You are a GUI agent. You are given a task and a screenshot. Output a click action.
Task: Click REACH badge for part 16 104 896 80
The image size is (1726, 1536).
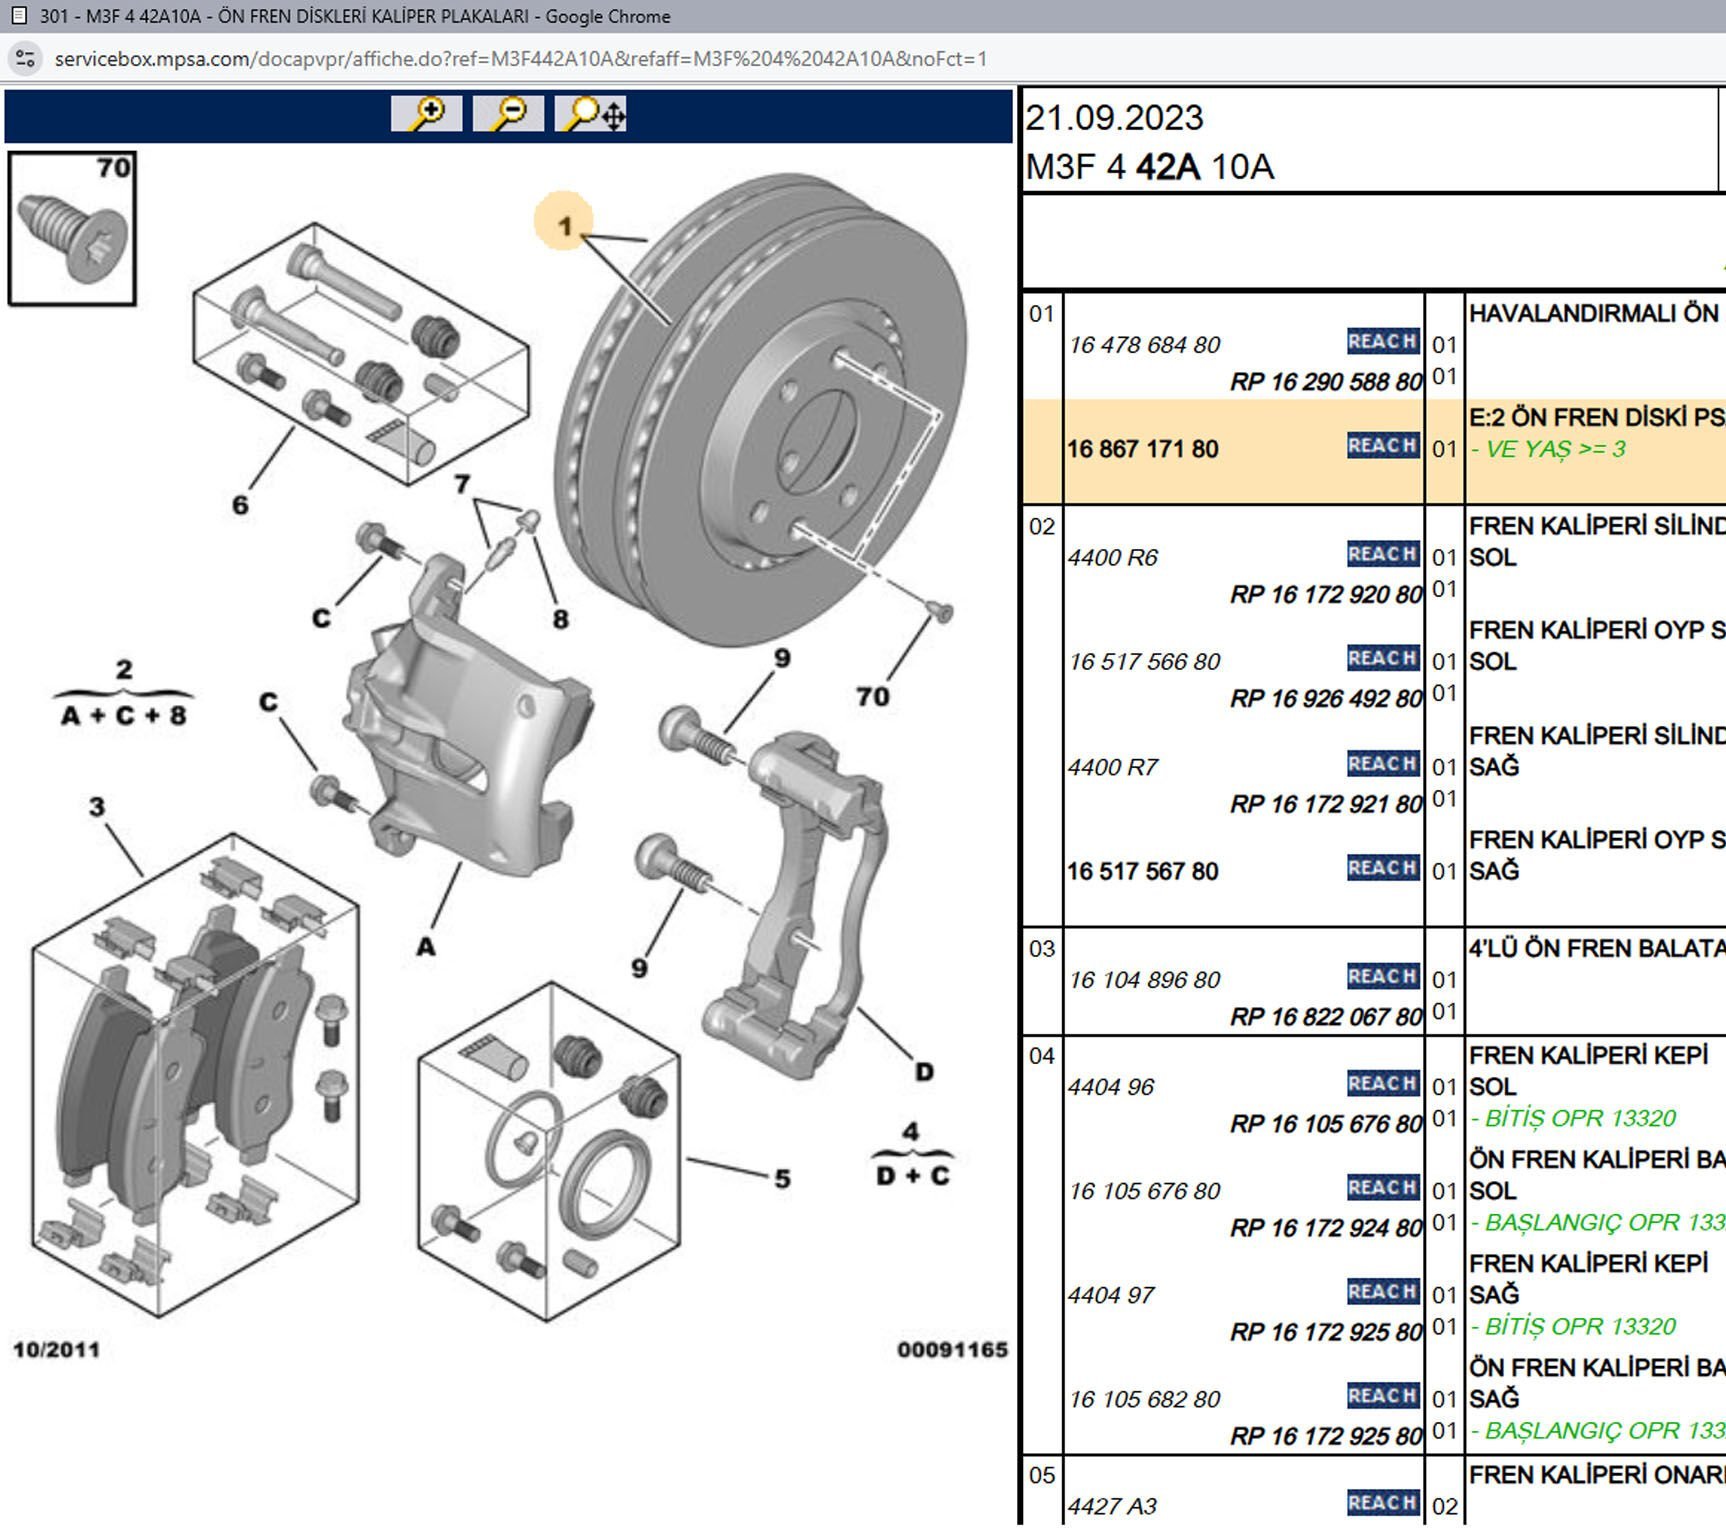point(1382,977)
